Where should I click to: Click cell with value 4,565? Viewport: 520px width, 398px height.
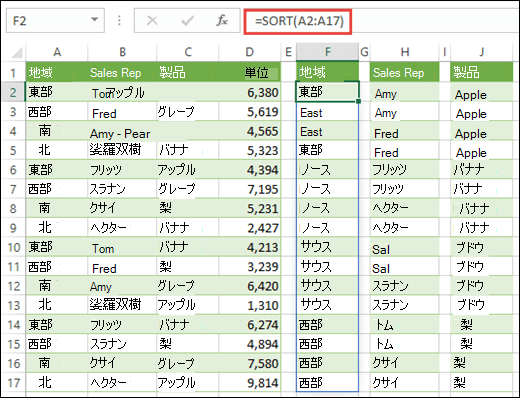tap(249, 131)
